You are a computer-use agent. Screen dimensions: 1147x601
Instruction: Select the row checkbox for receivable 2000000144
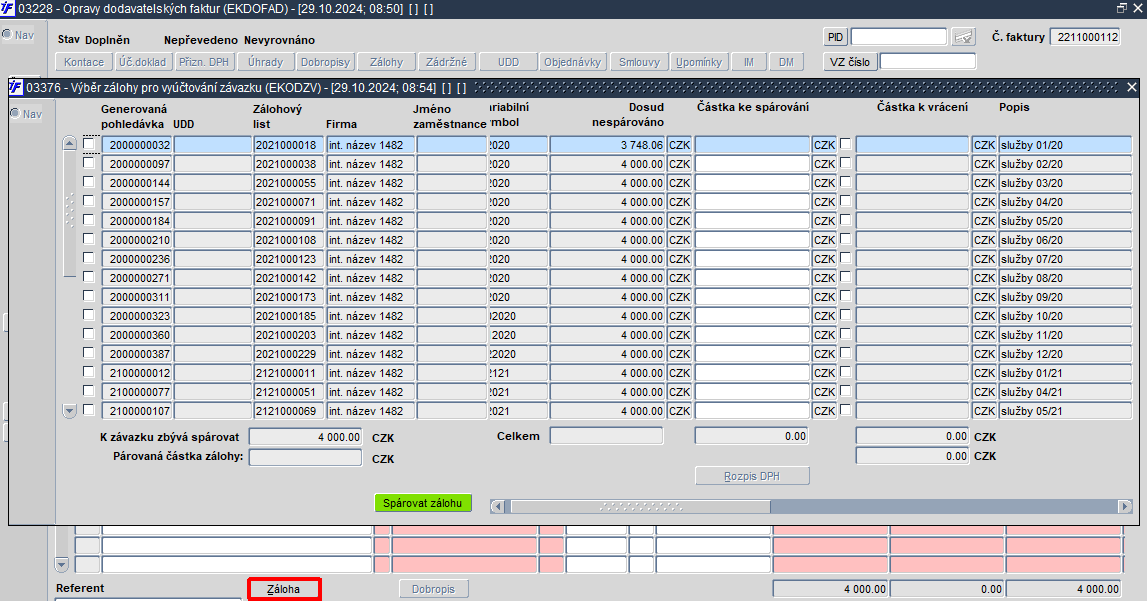[89, 182]
